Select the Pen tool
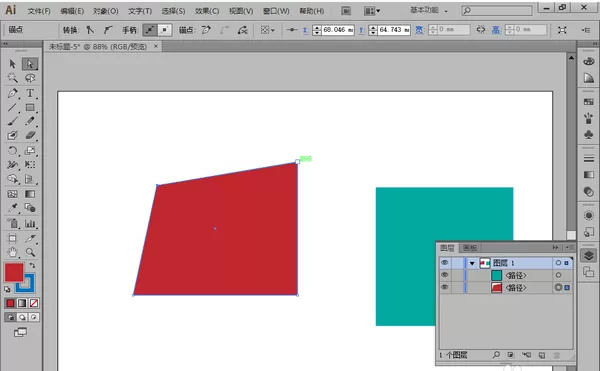Viewport: 600px width, 371px height. pyautogui.click(x=12, y=93)
